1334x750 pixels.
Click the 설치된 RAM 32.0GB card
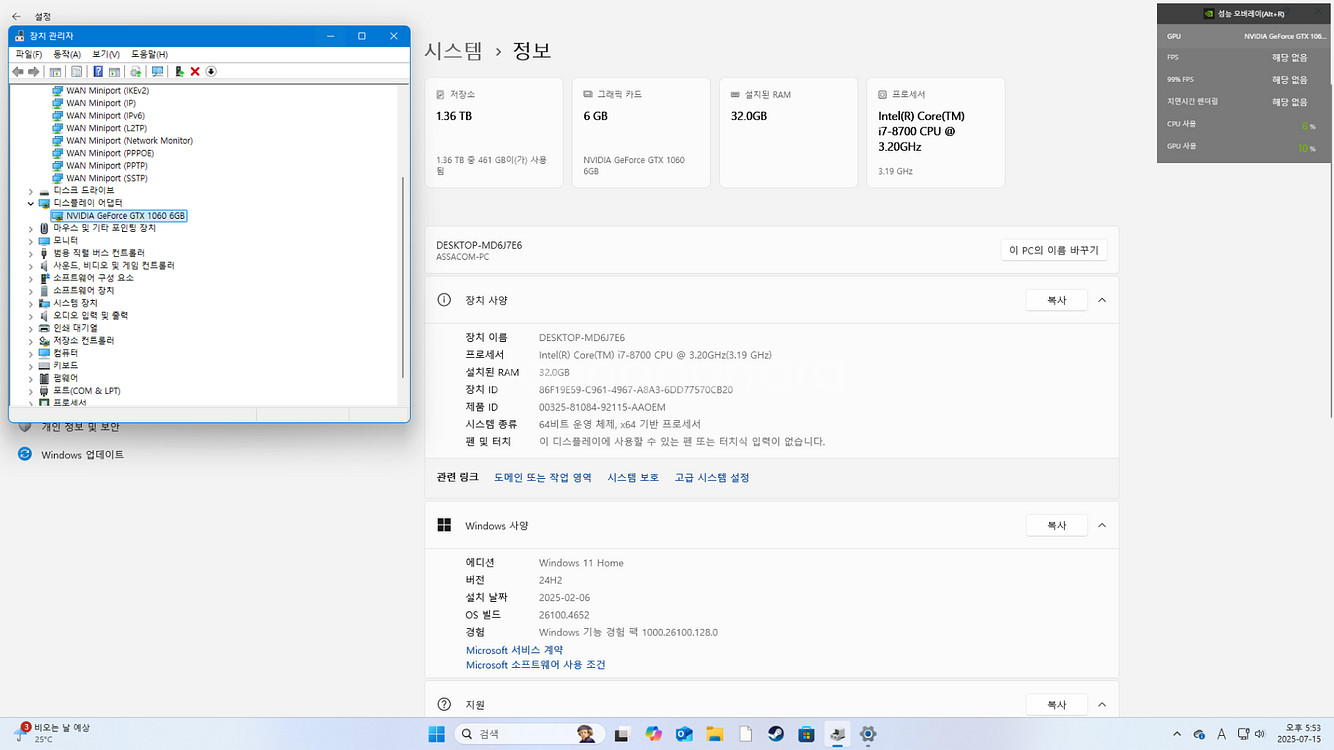[x=788, y=132]
